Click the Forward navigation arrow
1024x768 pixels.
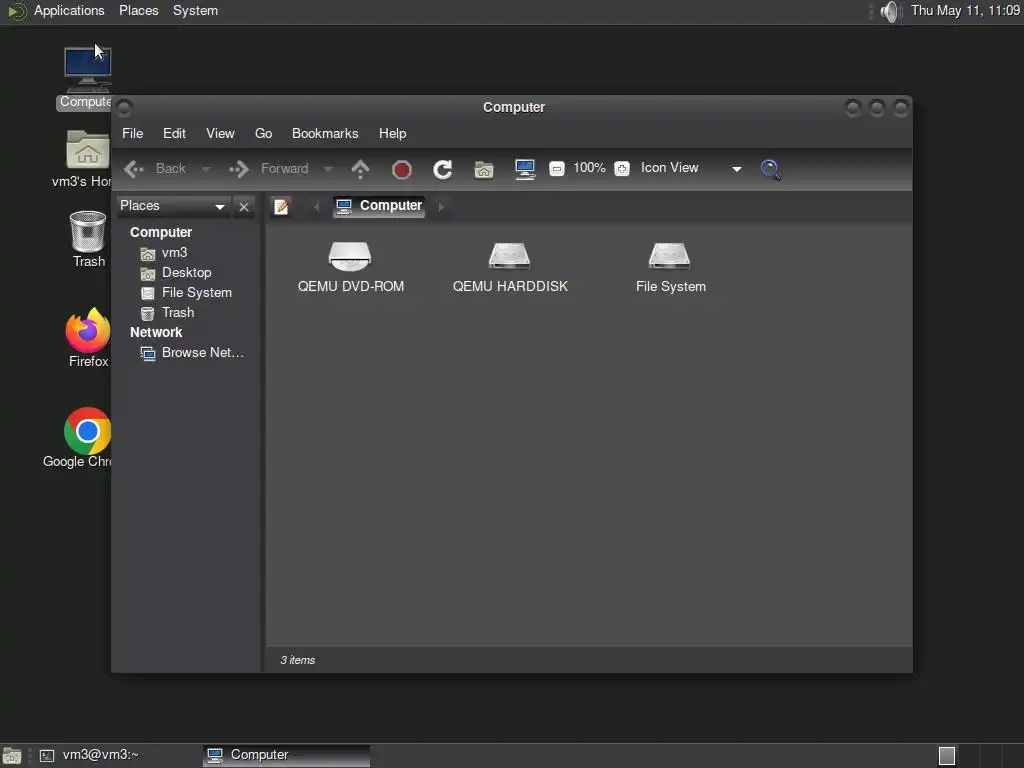[x=239, y=169]
